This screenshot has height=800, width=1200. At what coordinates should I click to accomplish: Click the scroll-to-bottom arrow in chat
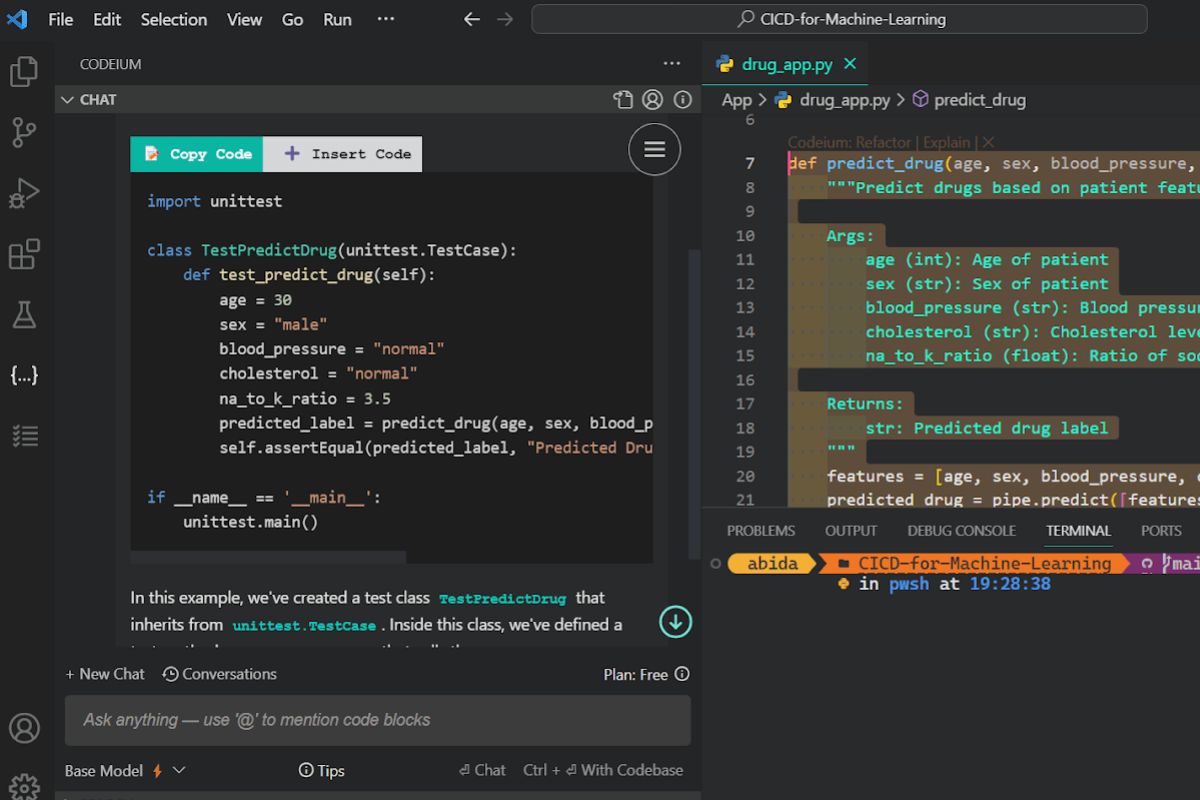(x=675, y=622)
